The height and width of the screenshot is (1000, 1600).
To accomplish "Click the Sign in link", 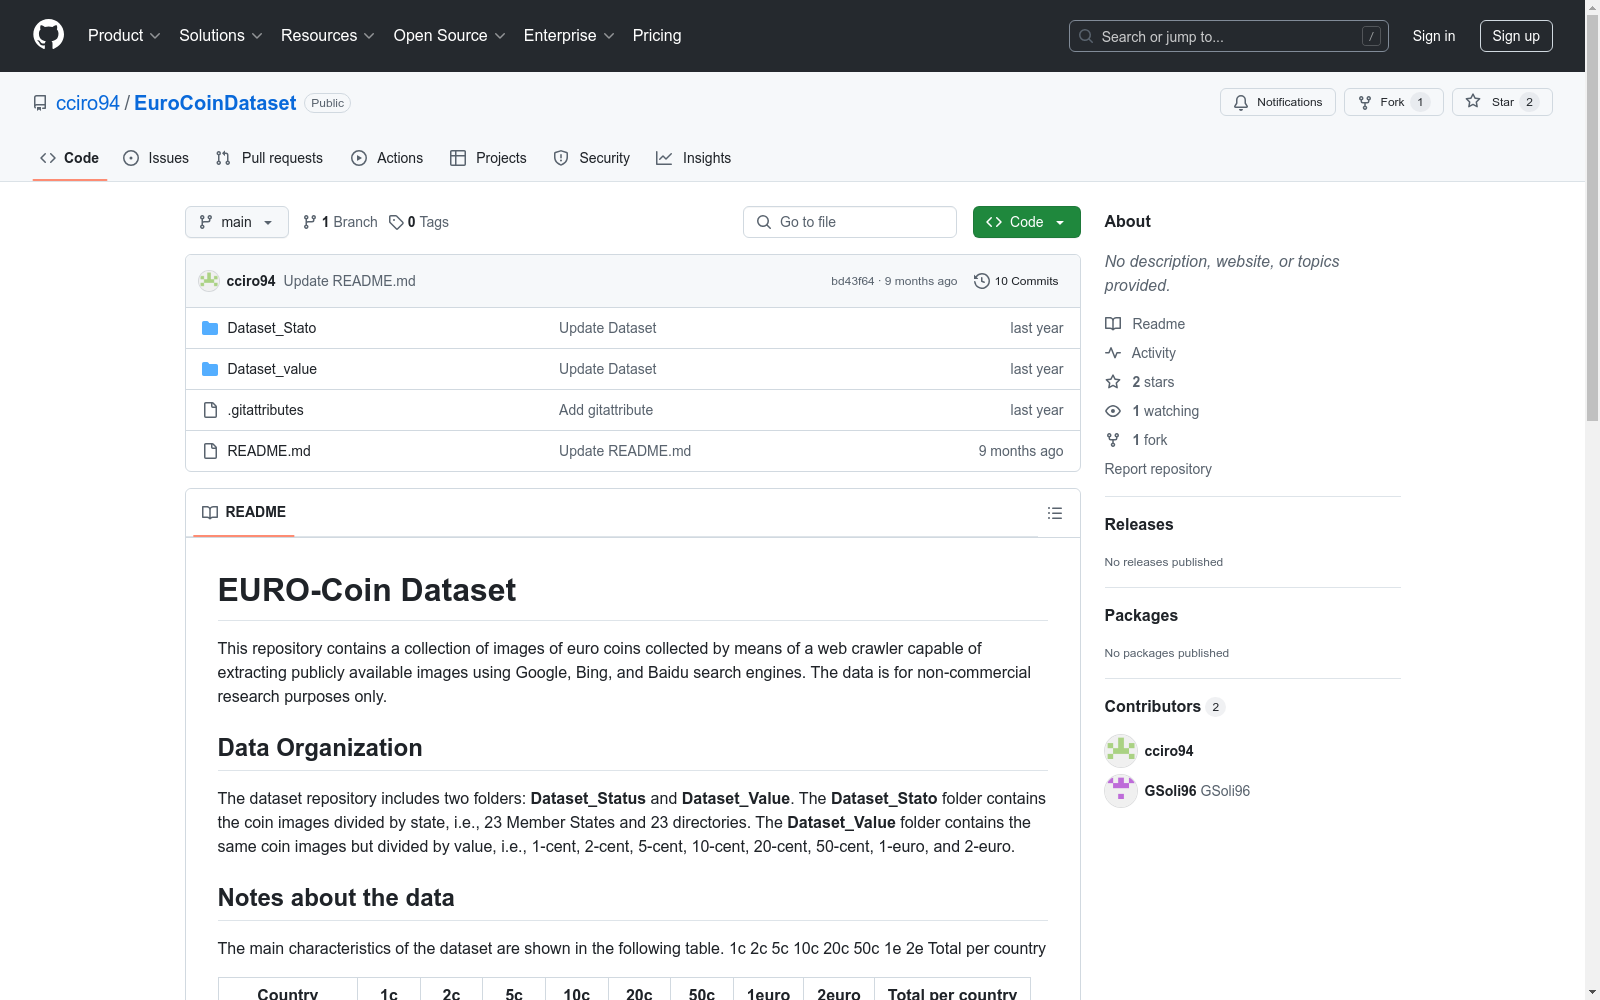I will click(x=1434, y=36).
